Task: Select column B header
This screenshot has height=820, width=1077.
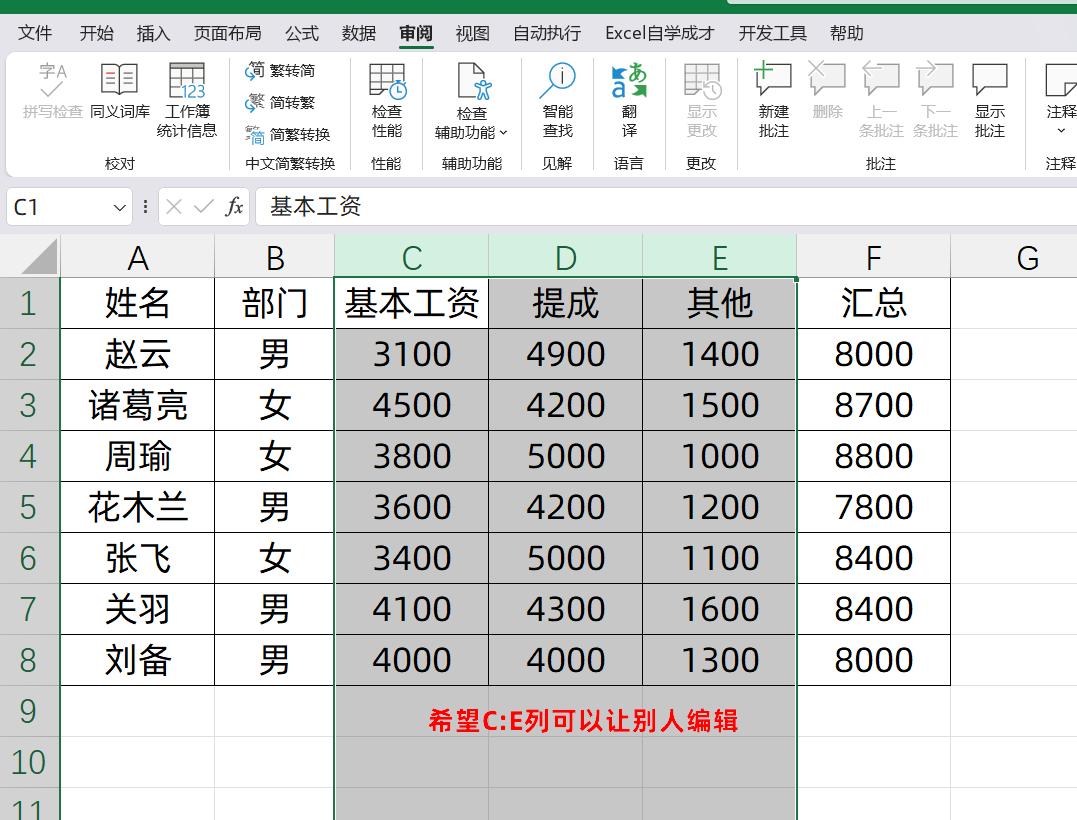Action: pyautogui.click(x=275, y=257)
